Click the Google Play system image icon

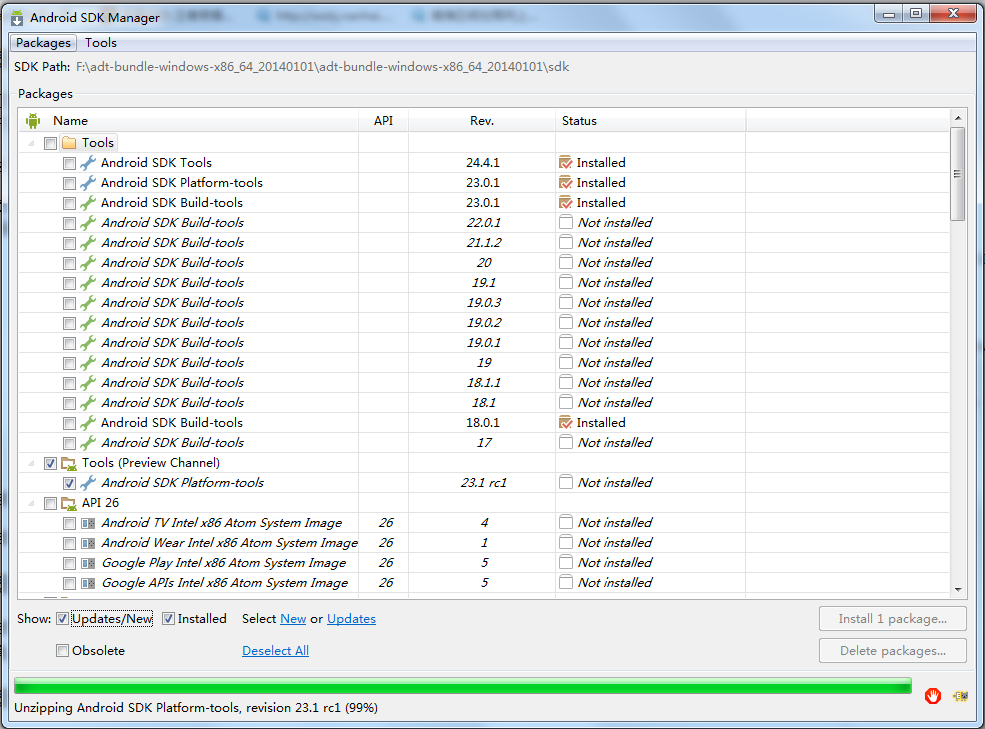89,563
